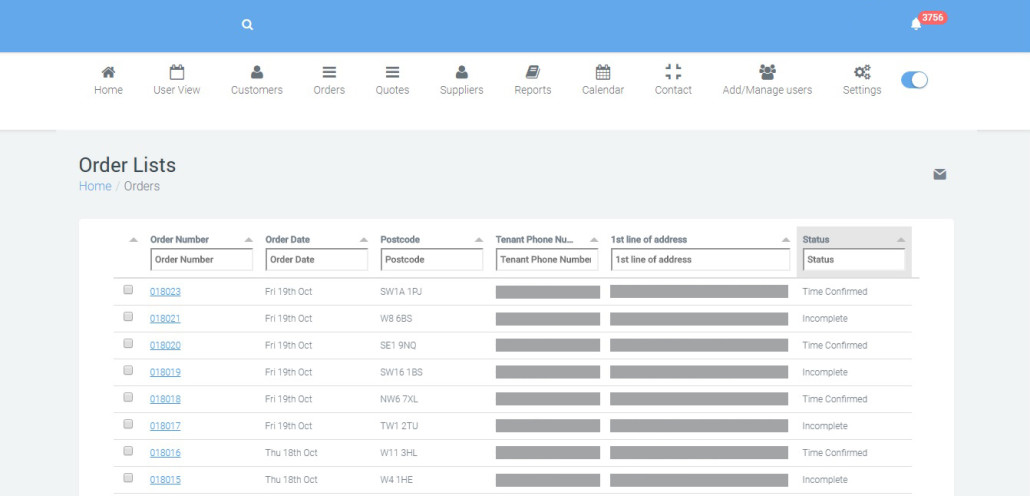Open the Calendar menu label
The width and height of the screenshot is (1030, 496).
(603, 90)
